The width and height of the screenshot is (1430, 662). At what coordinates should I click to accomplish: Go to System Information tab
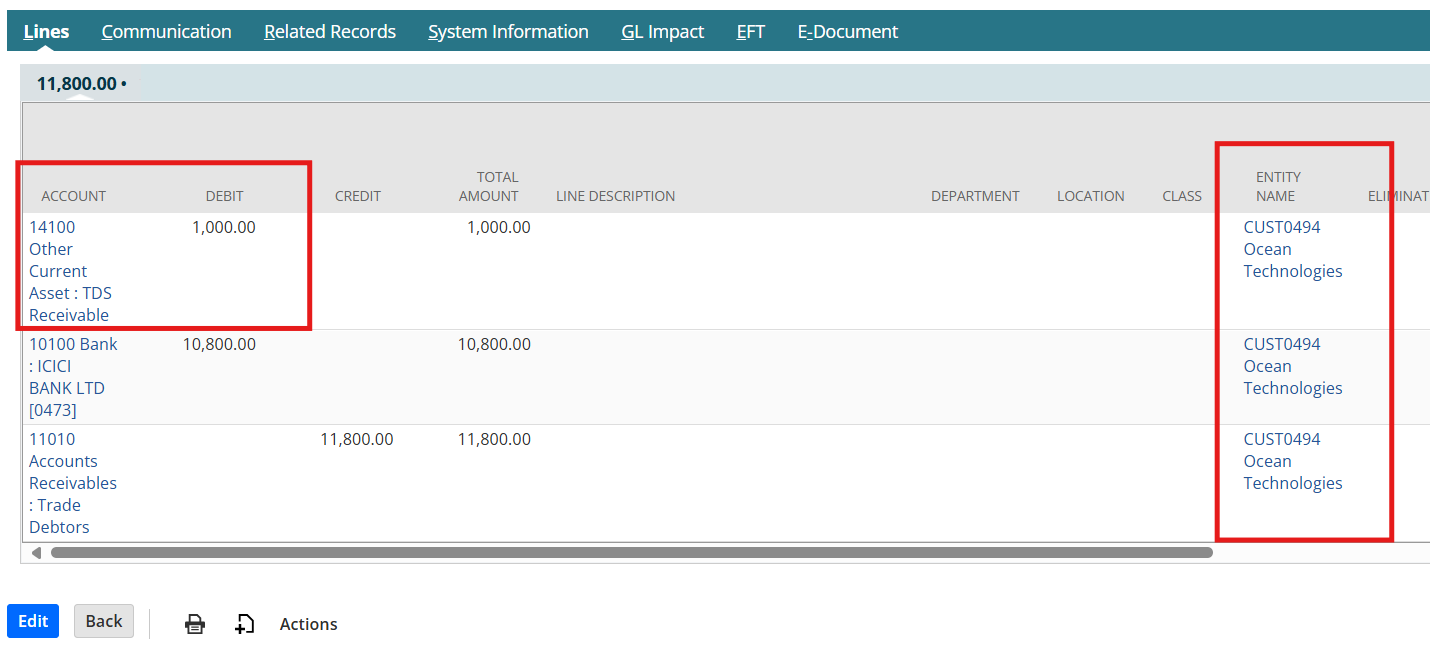tap(508, 32)
